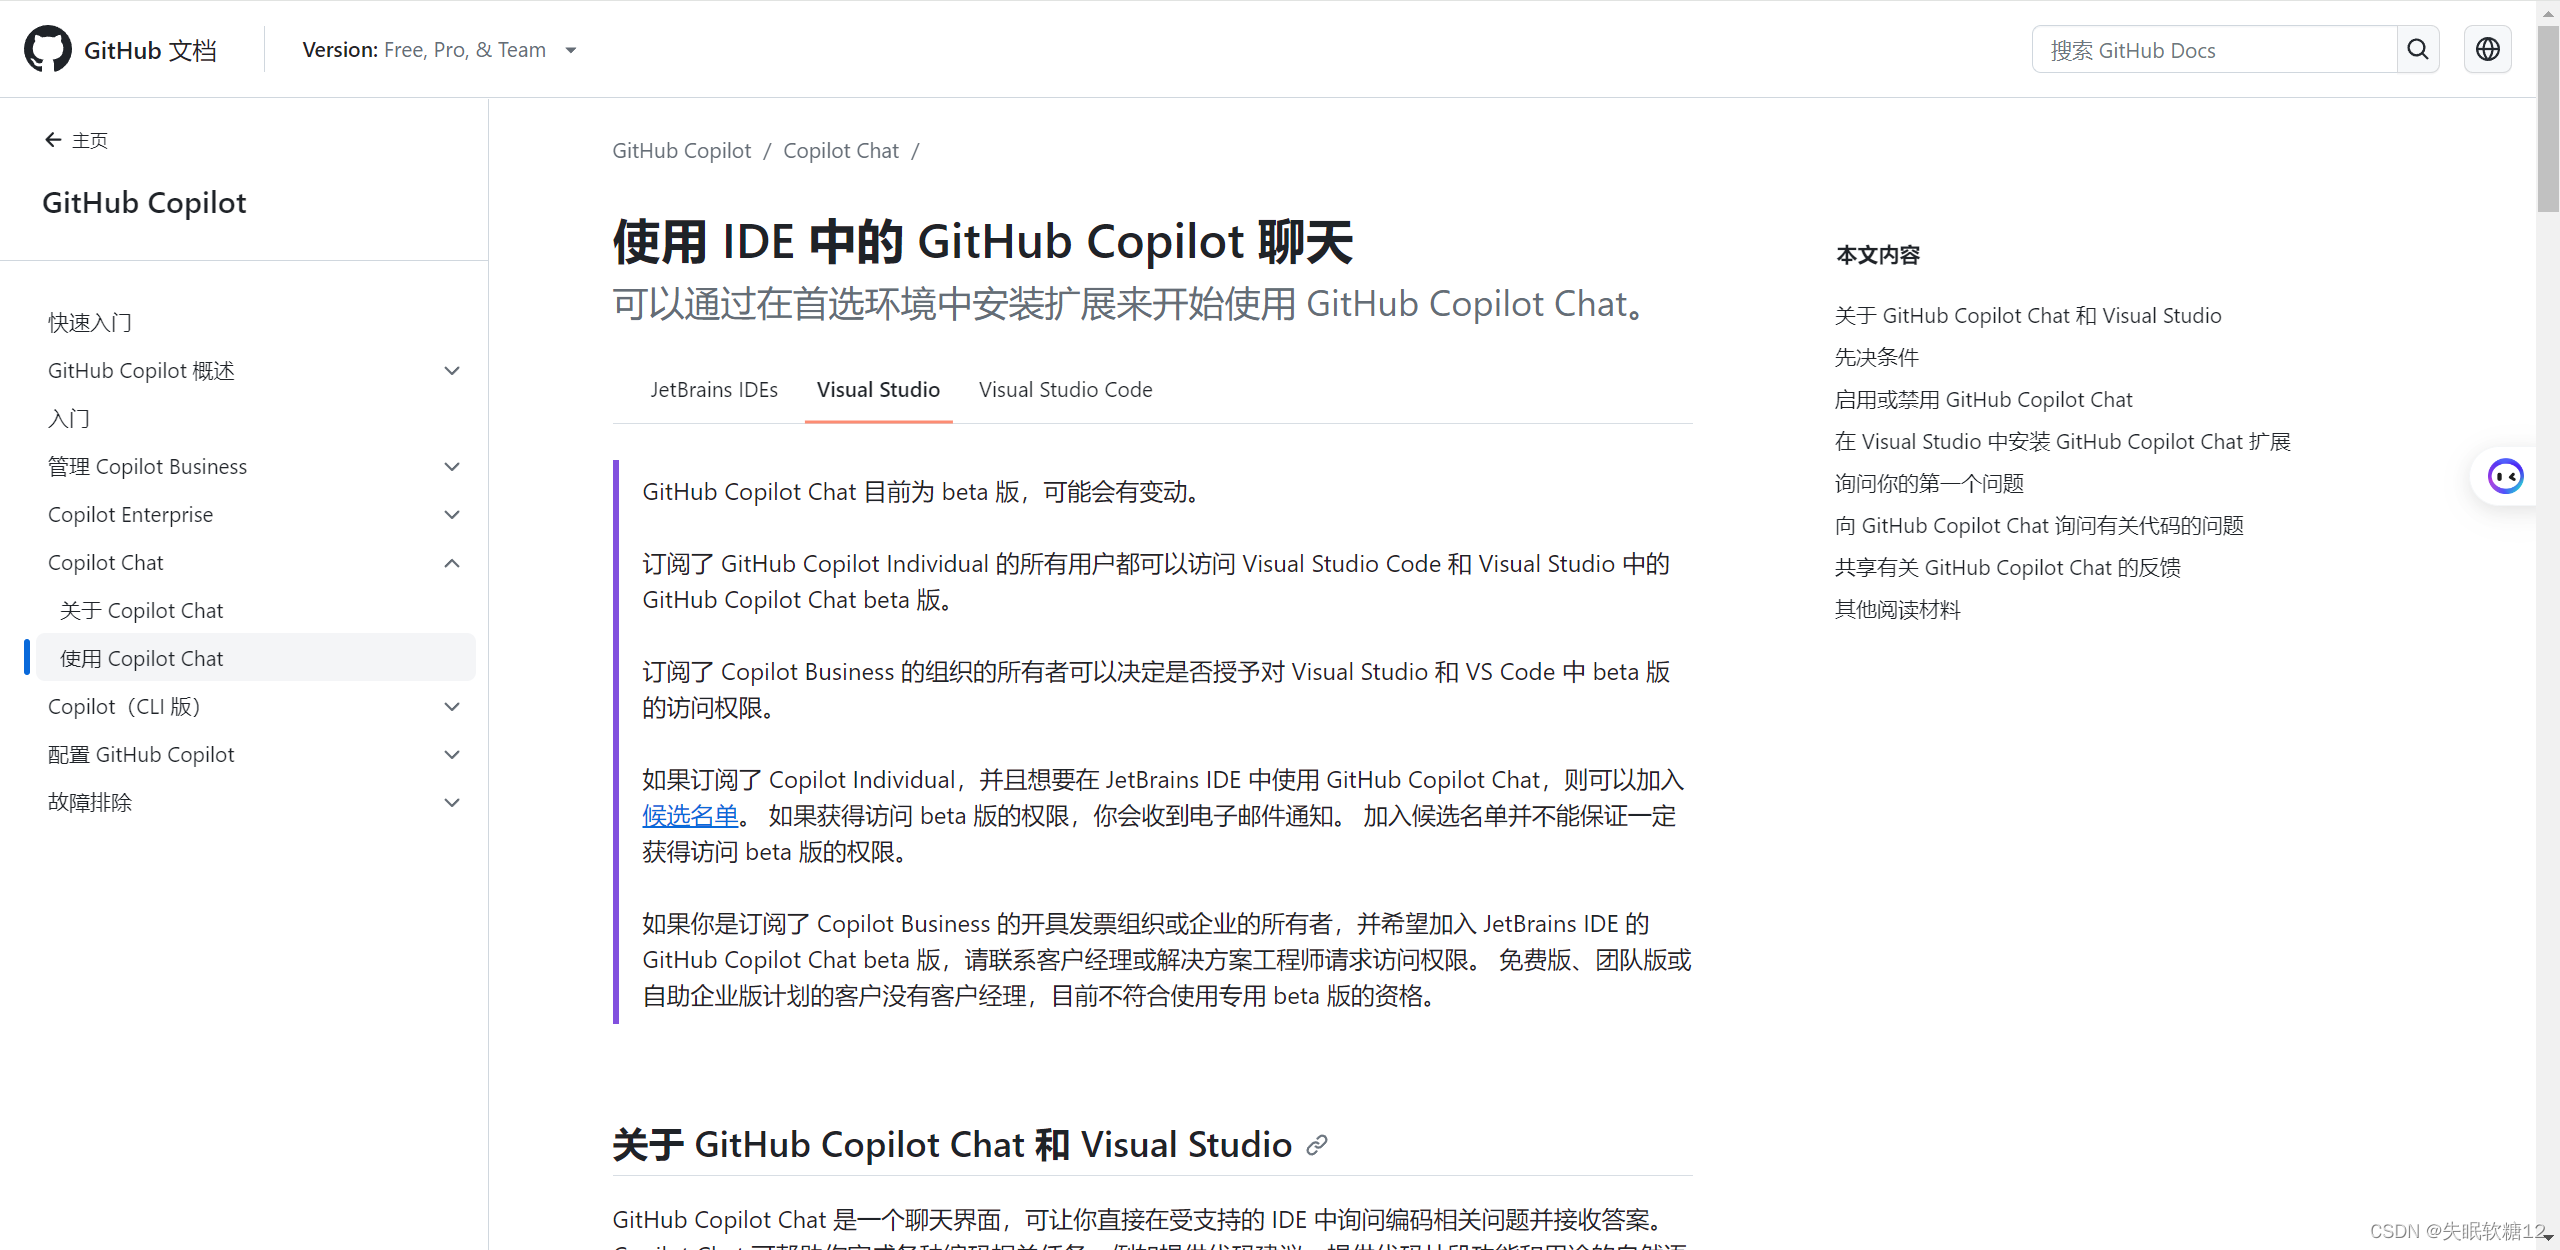The image size is (2560, 1250).
Task: Expand the 管理 Copilot Business section
Action: 452,467
